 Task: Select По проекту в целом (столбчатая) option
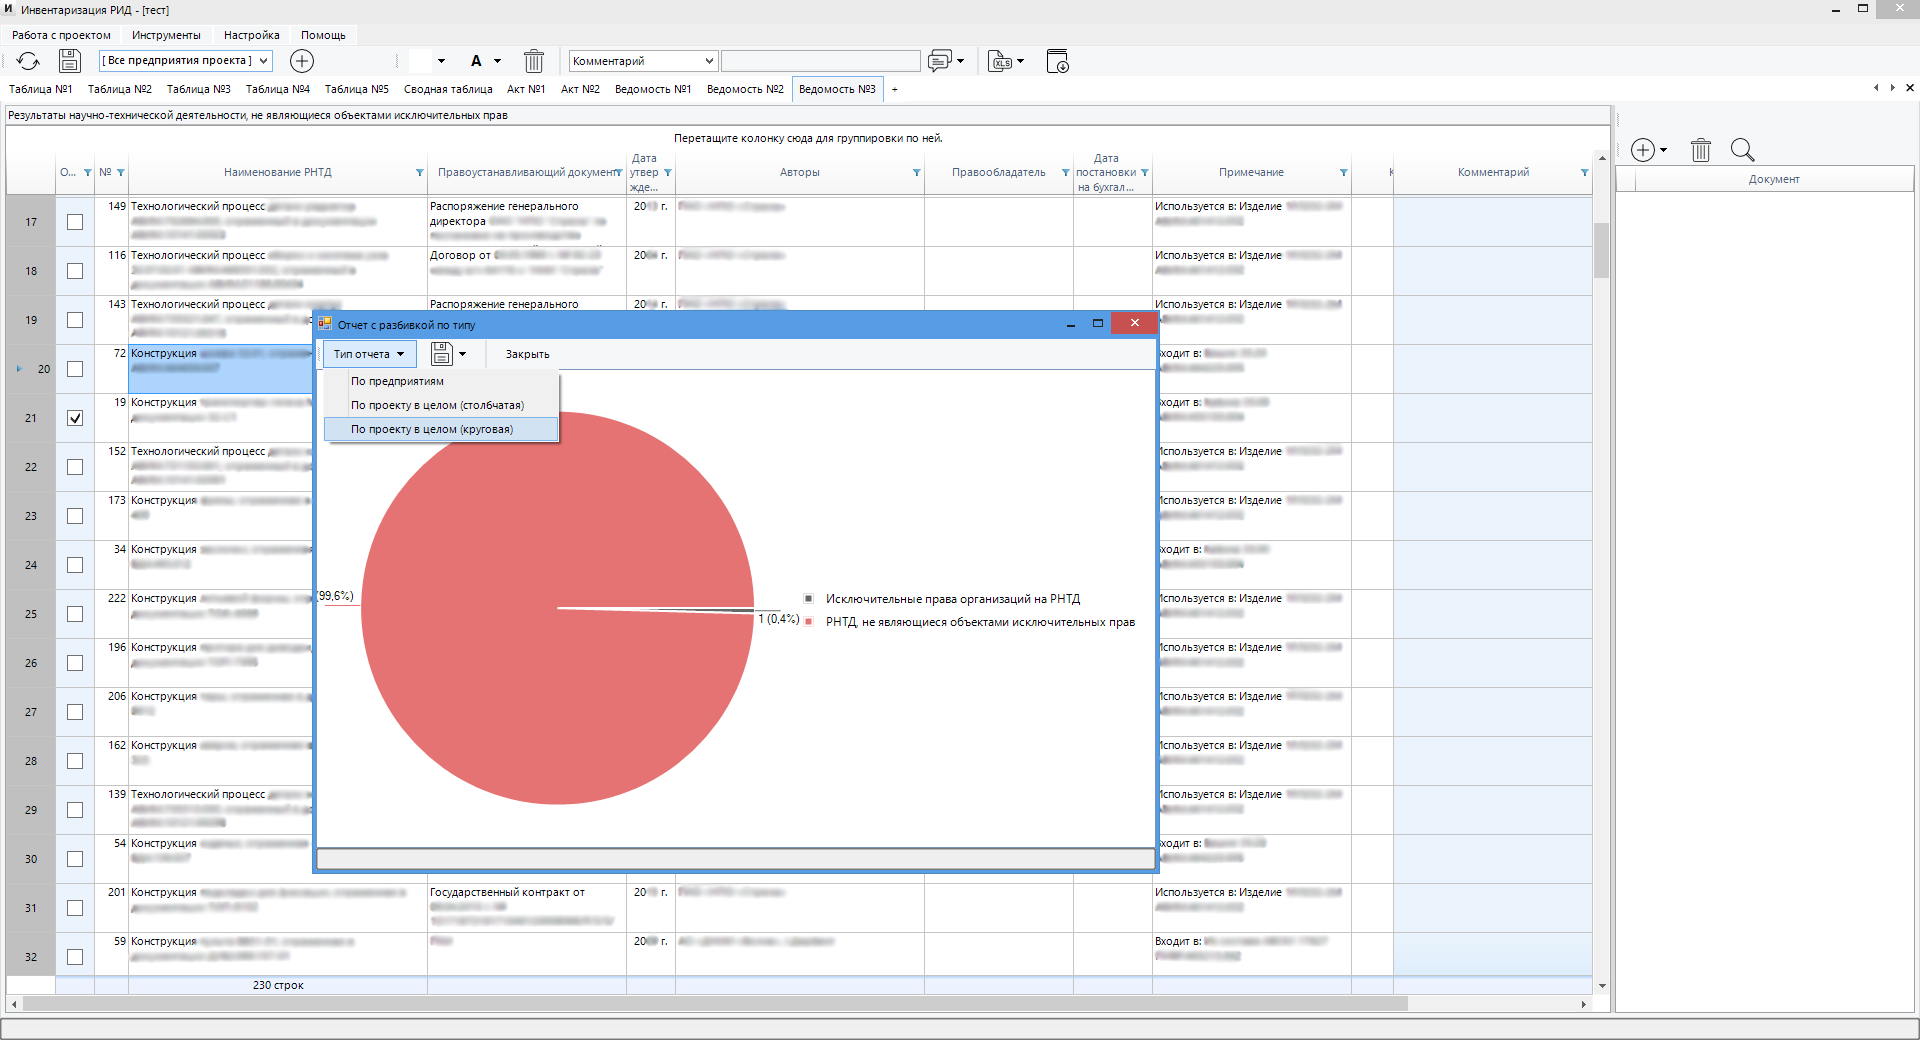point(437,405)
